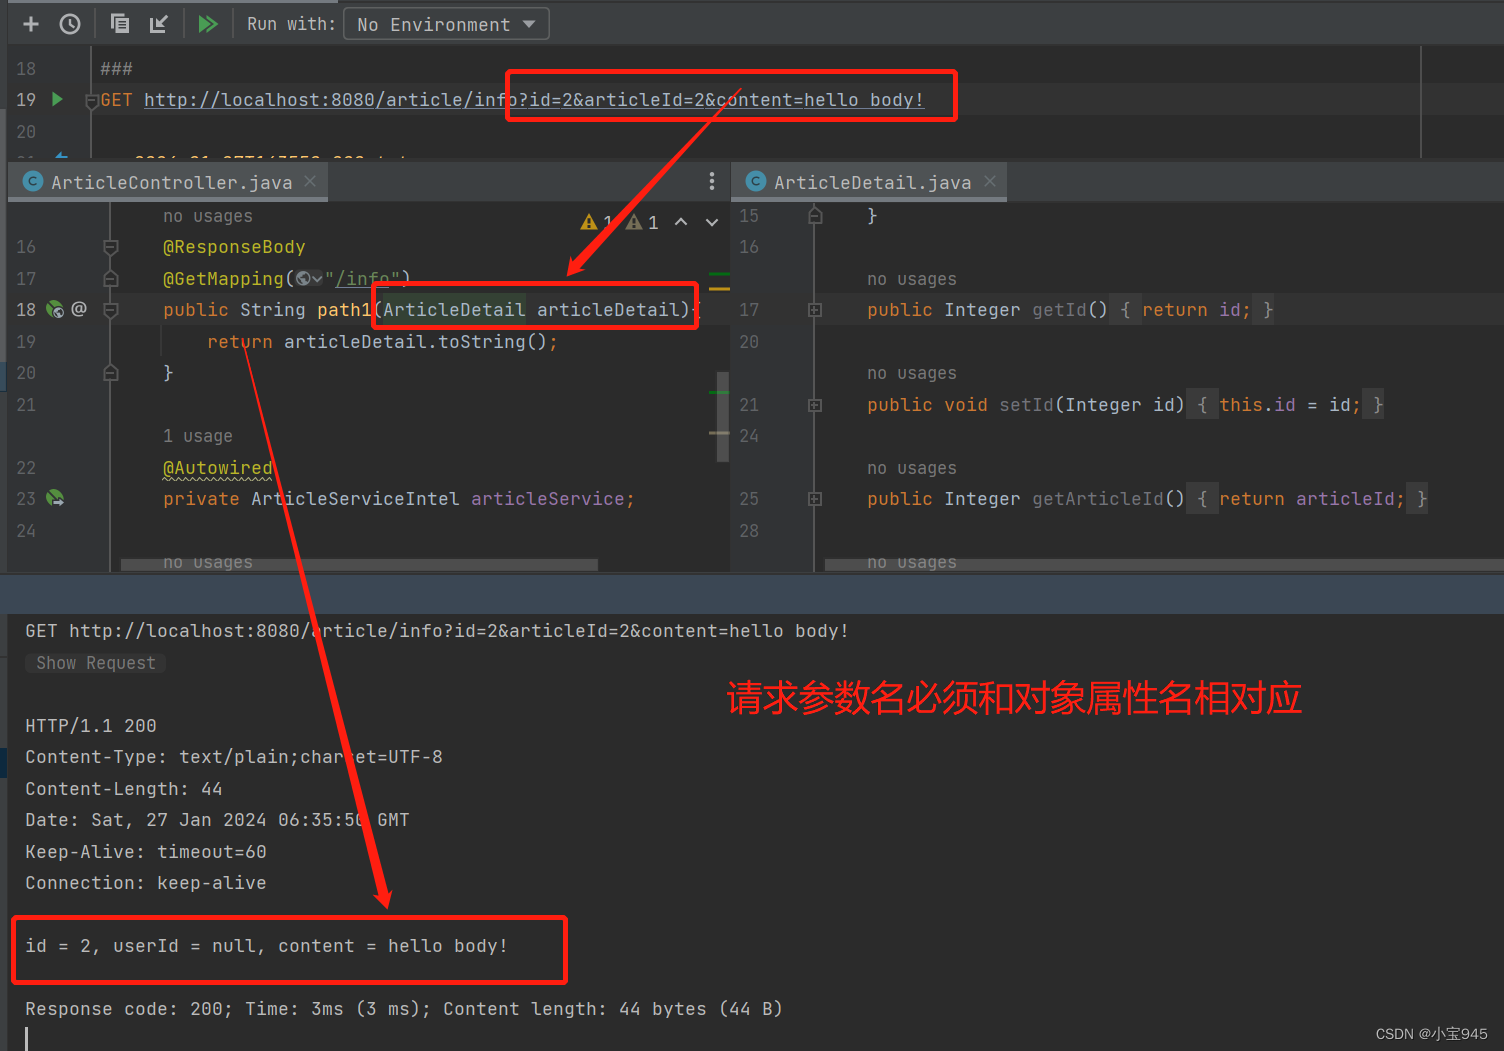Click the Response code 200 summary line
The width and height of the screenshot is (1504, 1051).
tap(404, 1009)
